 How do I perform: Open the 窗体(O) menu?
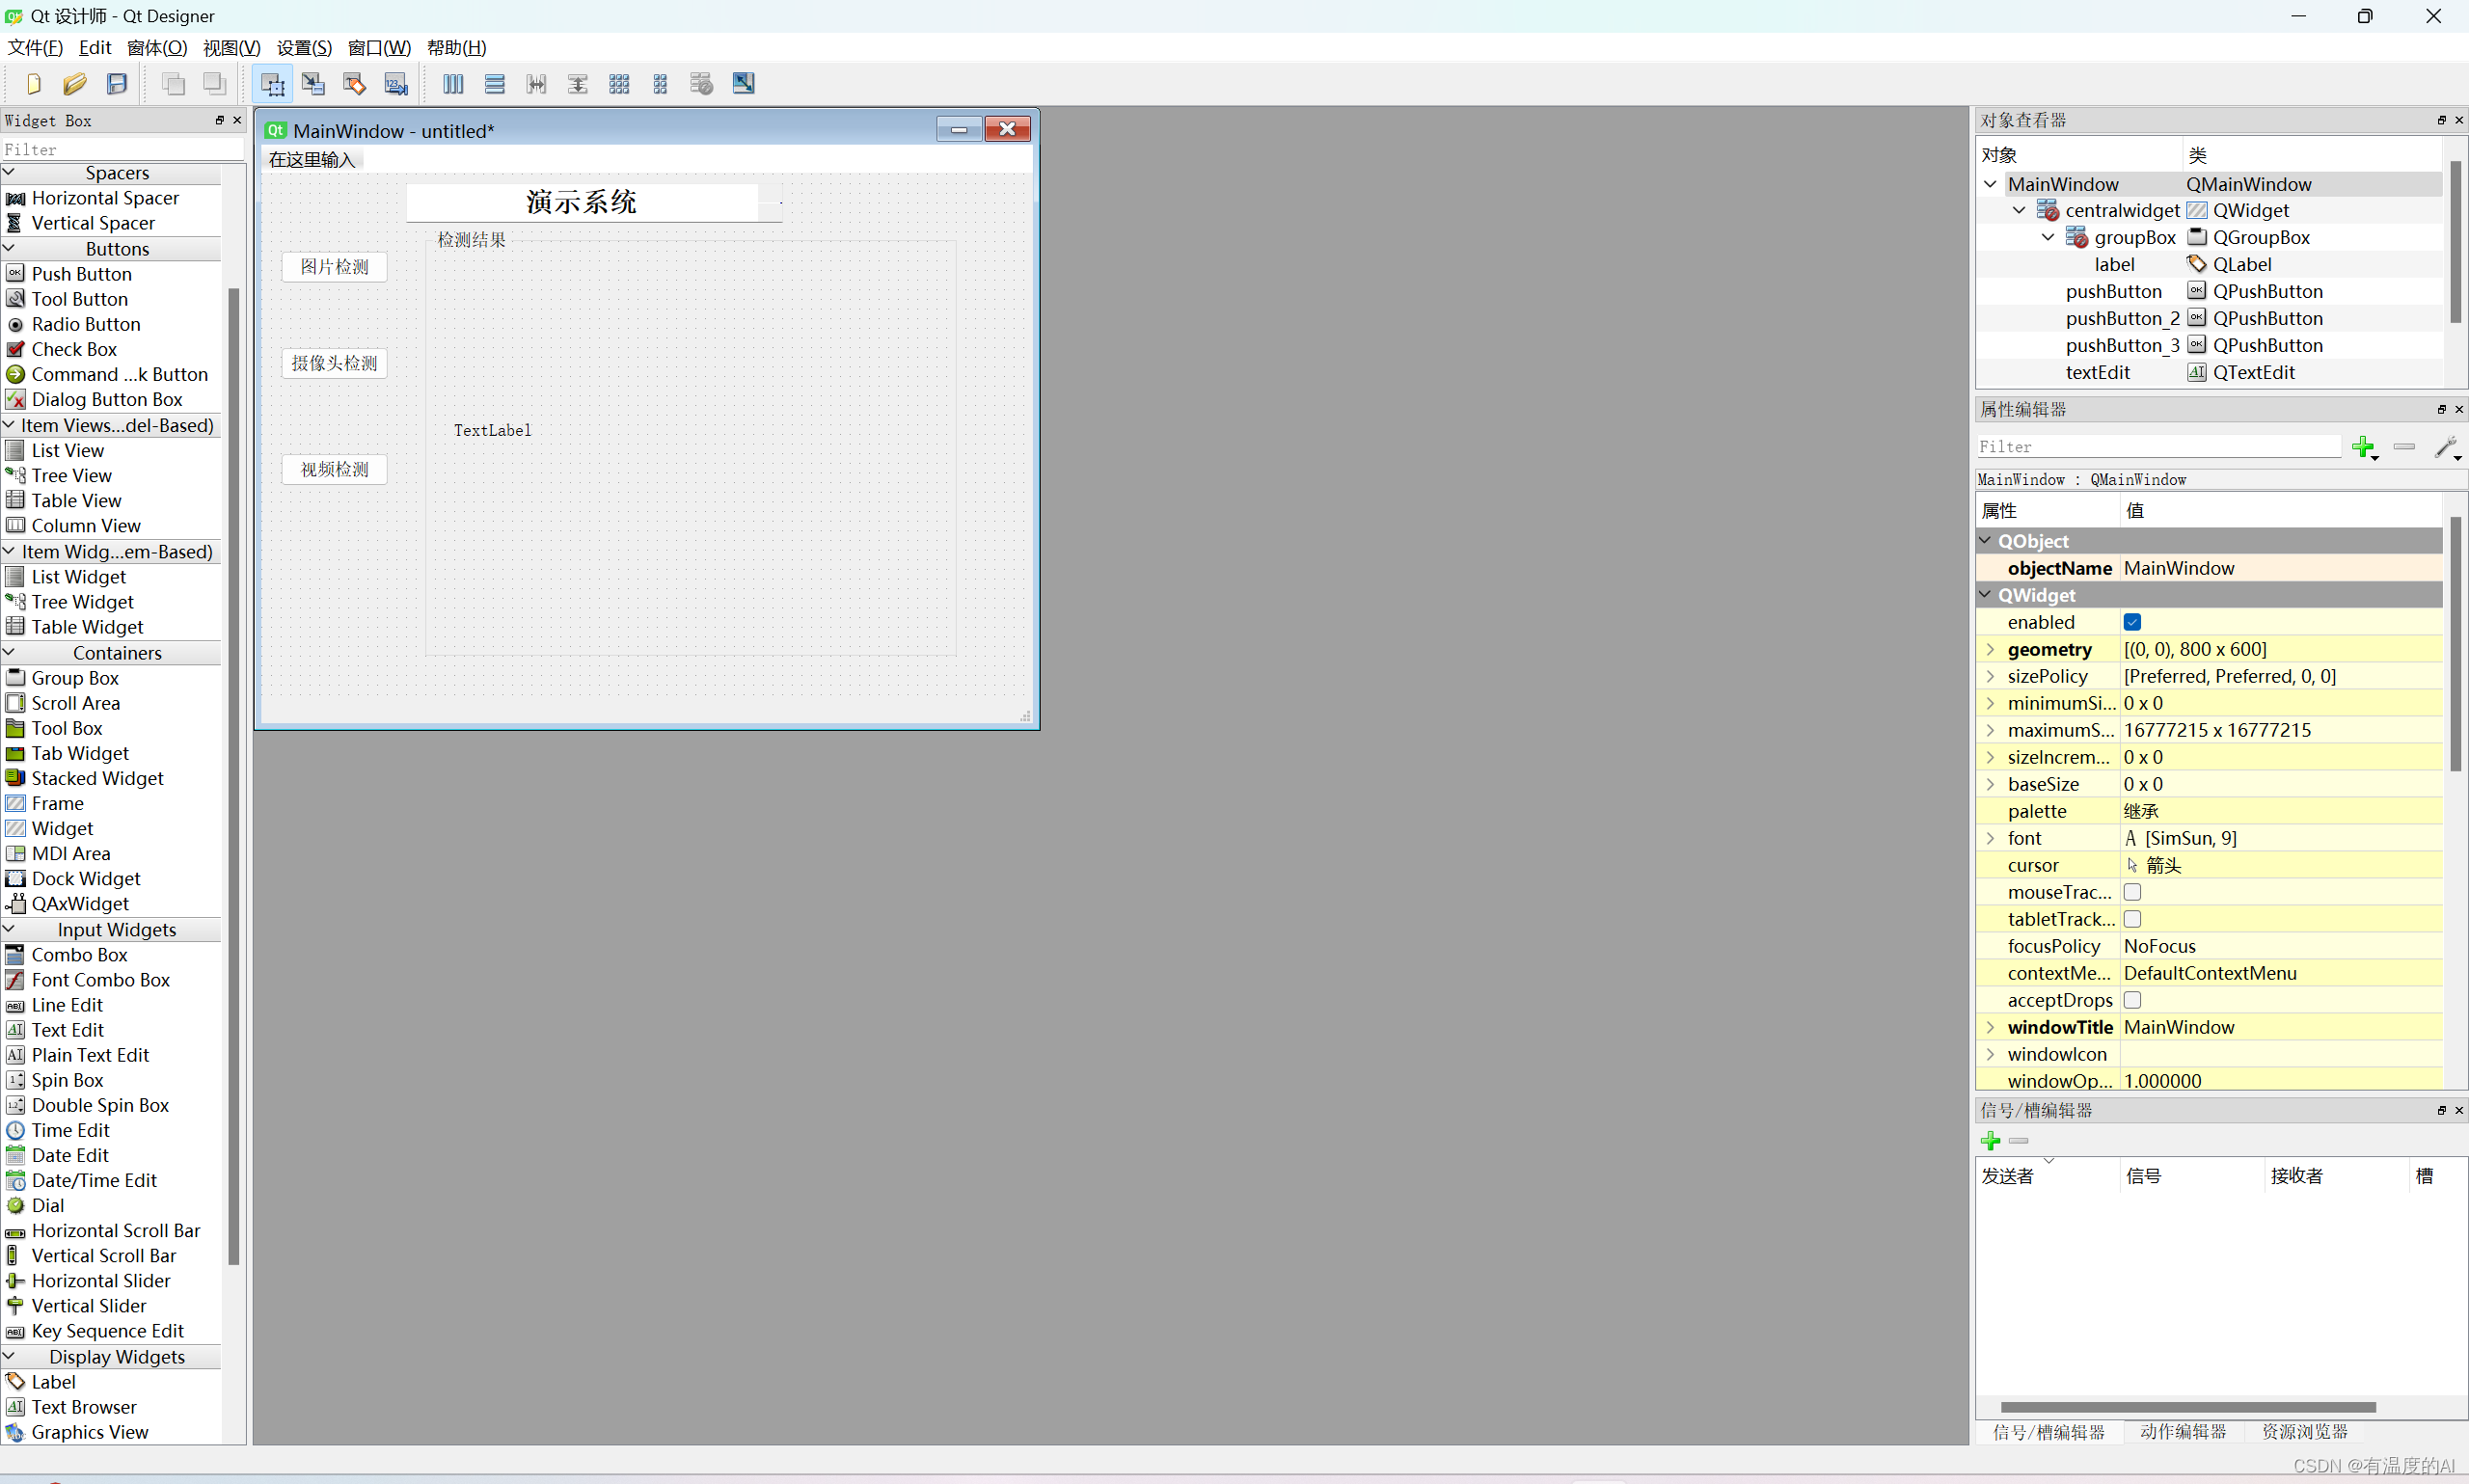point(157,47)
